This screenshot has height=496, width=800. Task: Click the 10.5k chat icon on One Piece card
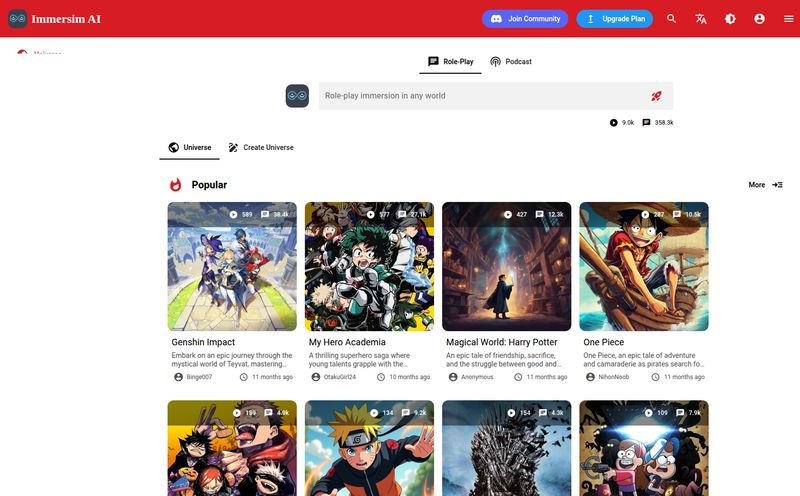[x=677, y=214]
